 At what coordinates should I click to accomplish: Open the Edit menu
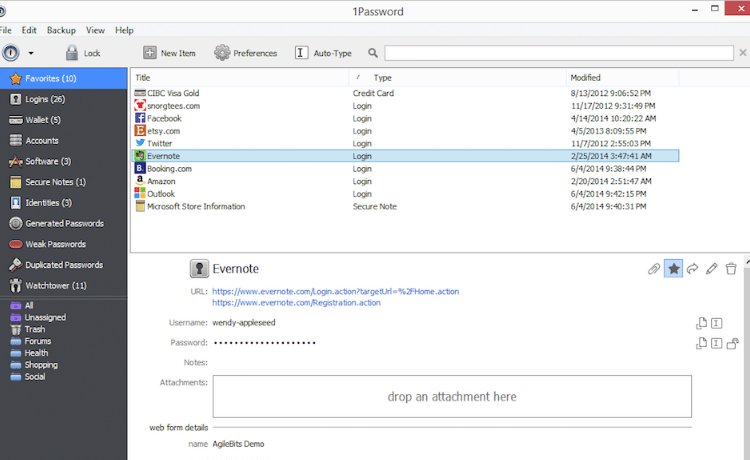pyautogui.click(x=29, y=30)
